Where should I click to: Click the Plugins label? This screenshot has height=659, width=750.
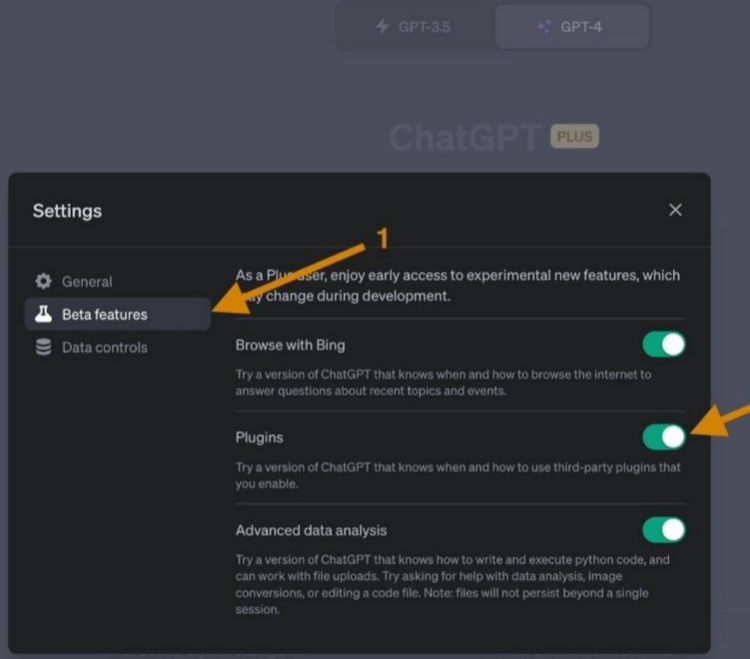pos(259,438)
